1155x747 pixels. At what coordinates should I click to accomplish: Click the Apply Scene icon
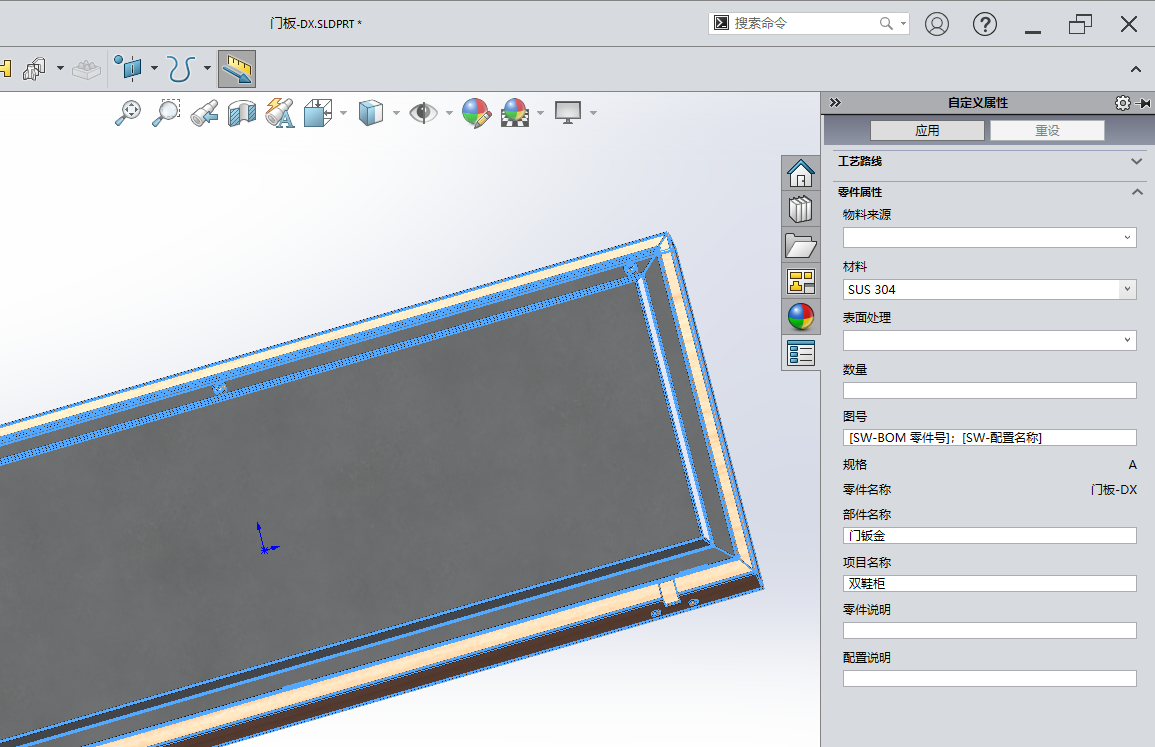(515, 113)
